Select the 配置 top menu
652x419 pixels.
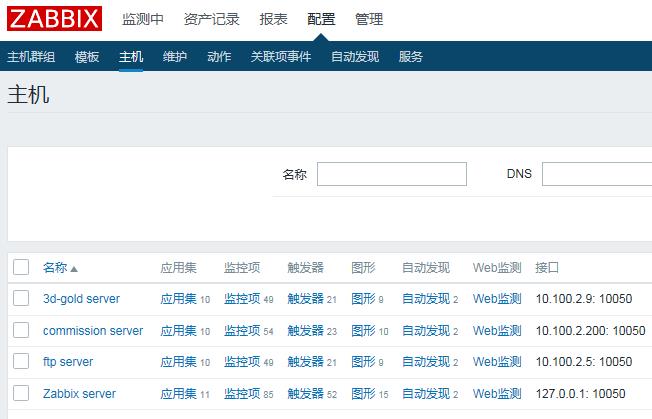(321, 19)
